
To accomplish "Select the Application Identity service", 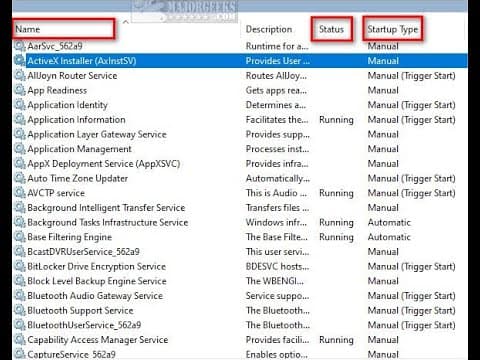I will [x=68, y=105].
